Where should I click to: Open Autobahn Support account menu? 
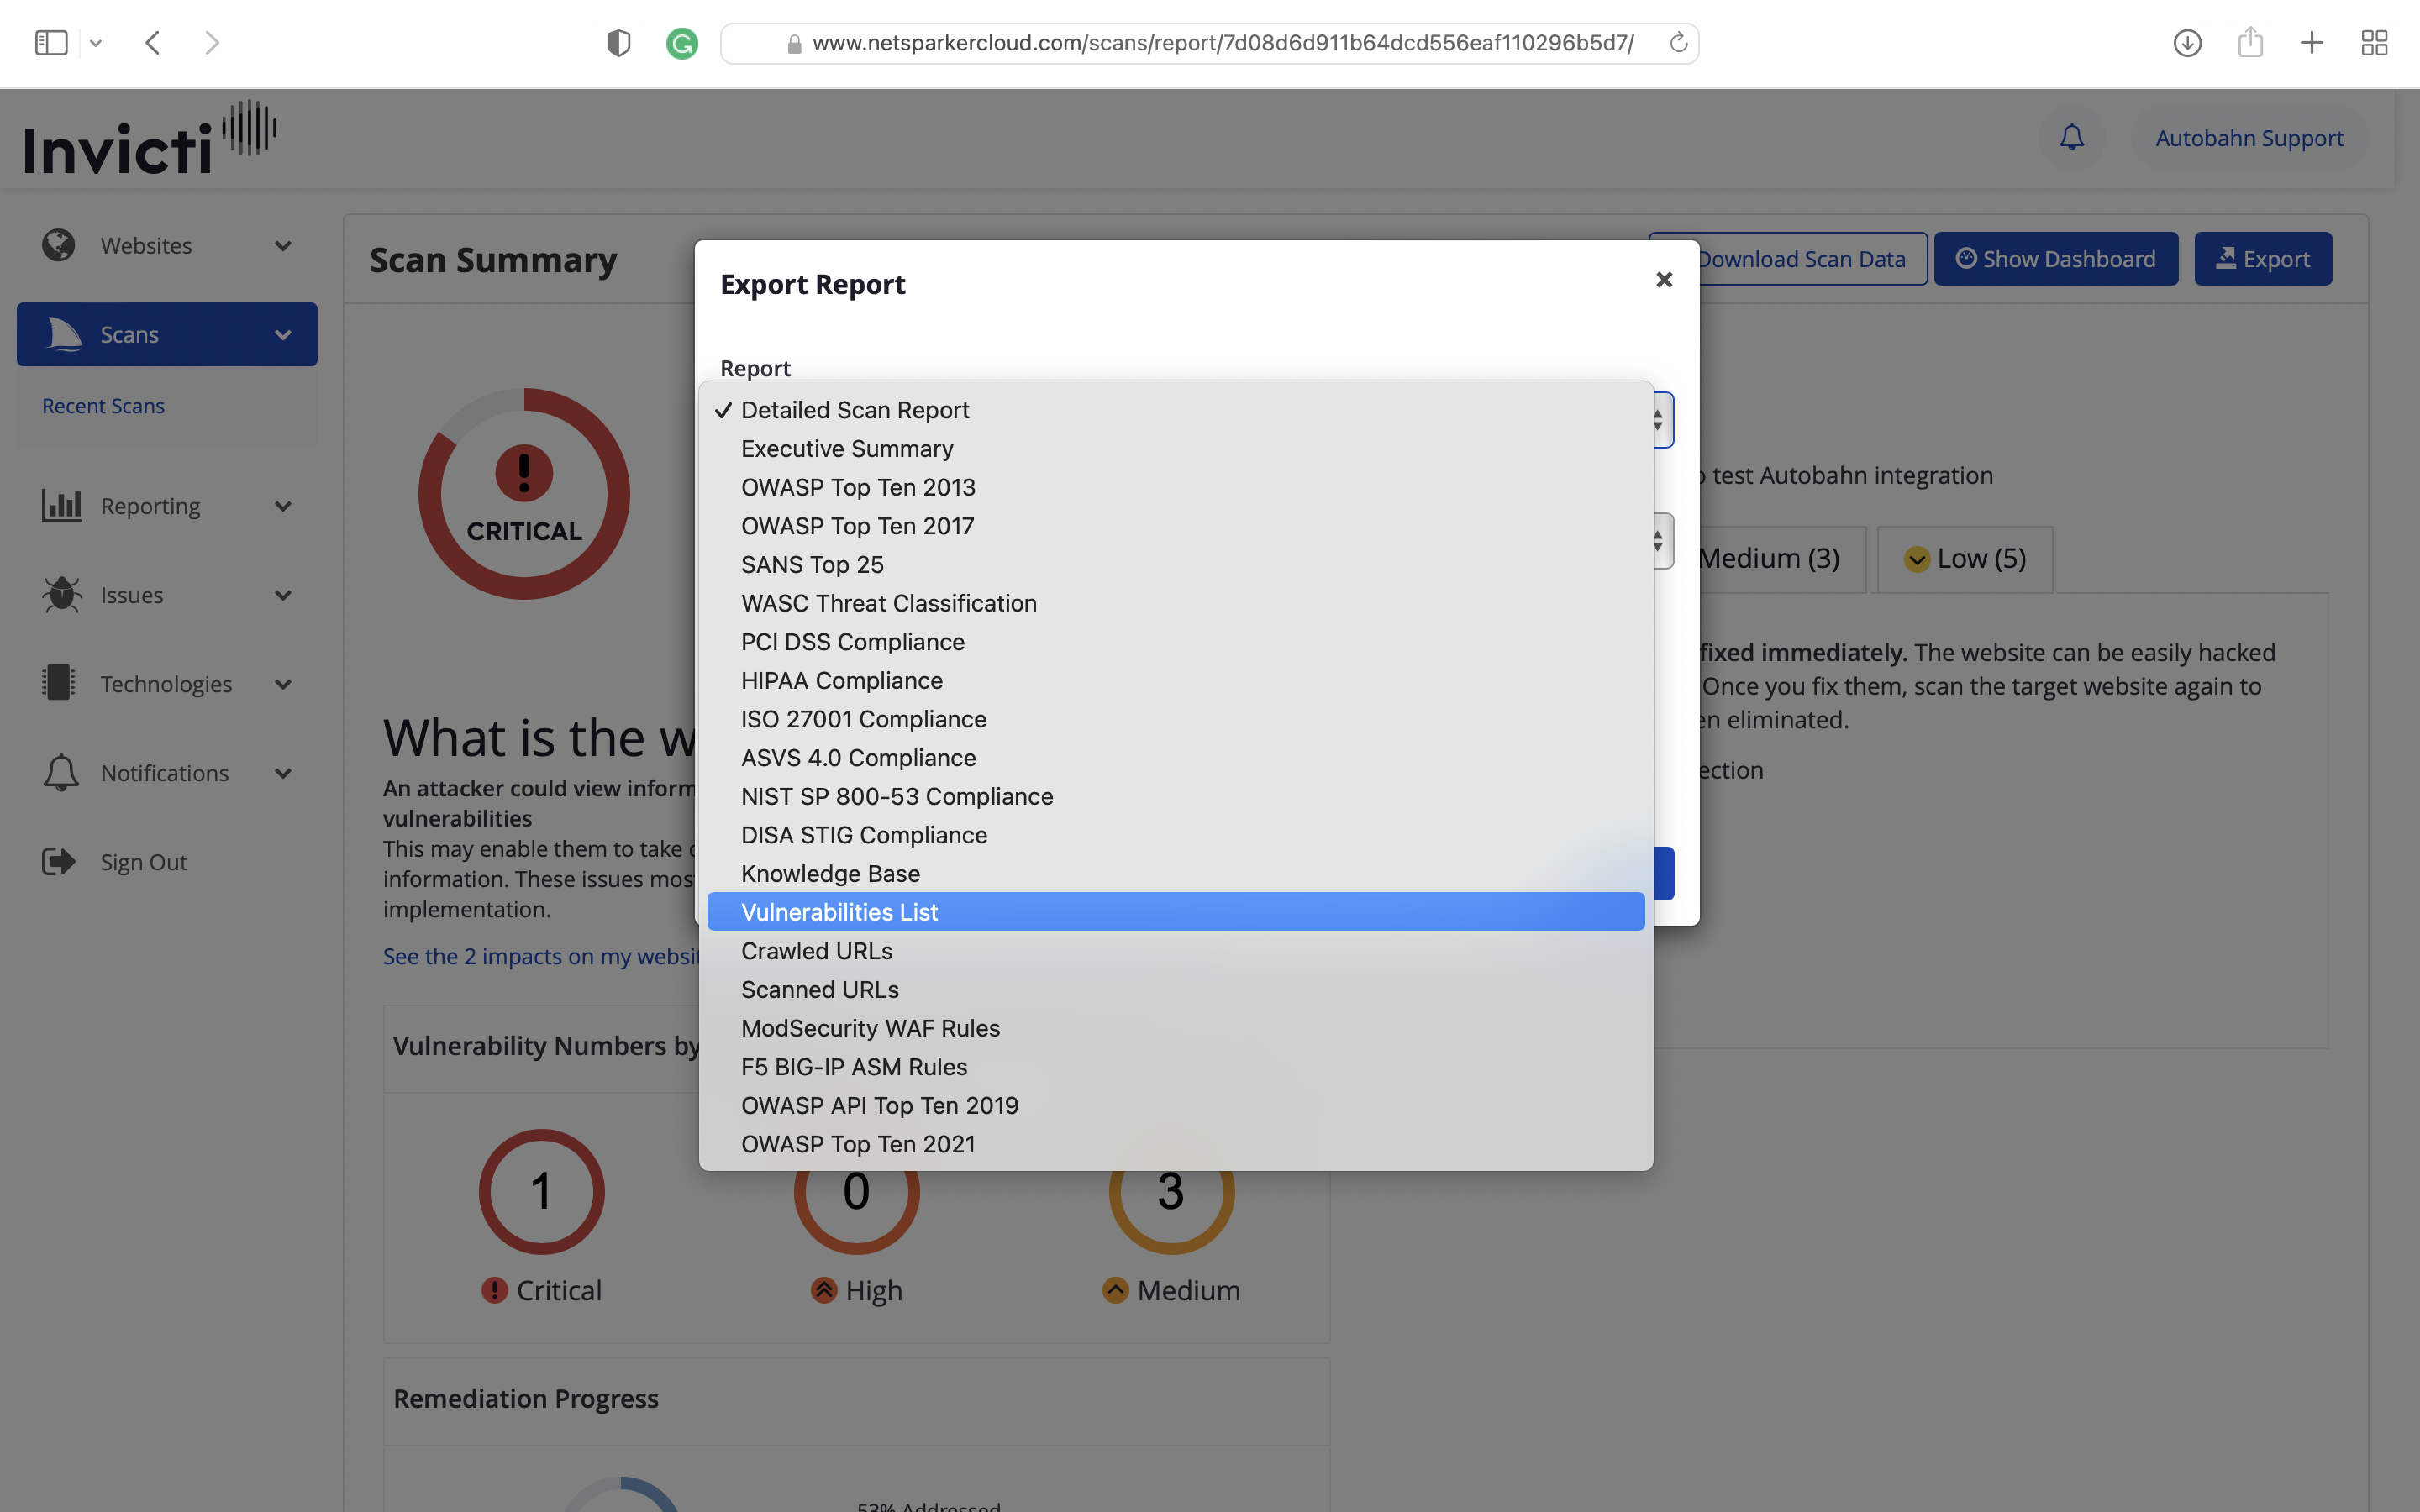[x=2249, y=138]
